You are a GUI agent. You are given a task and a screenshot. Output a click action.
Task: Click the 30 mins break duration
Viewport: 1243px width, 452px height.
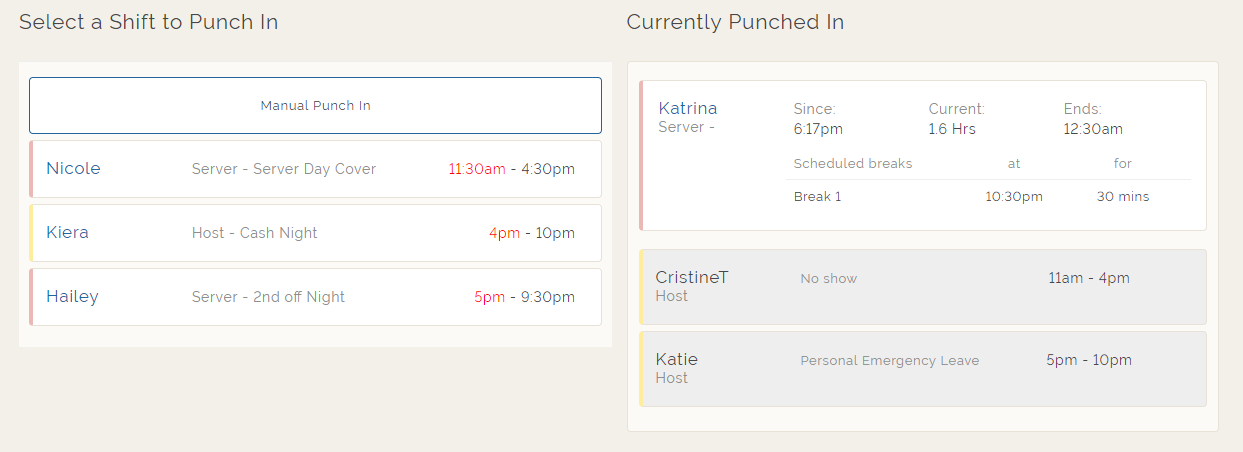[1123, 197]
